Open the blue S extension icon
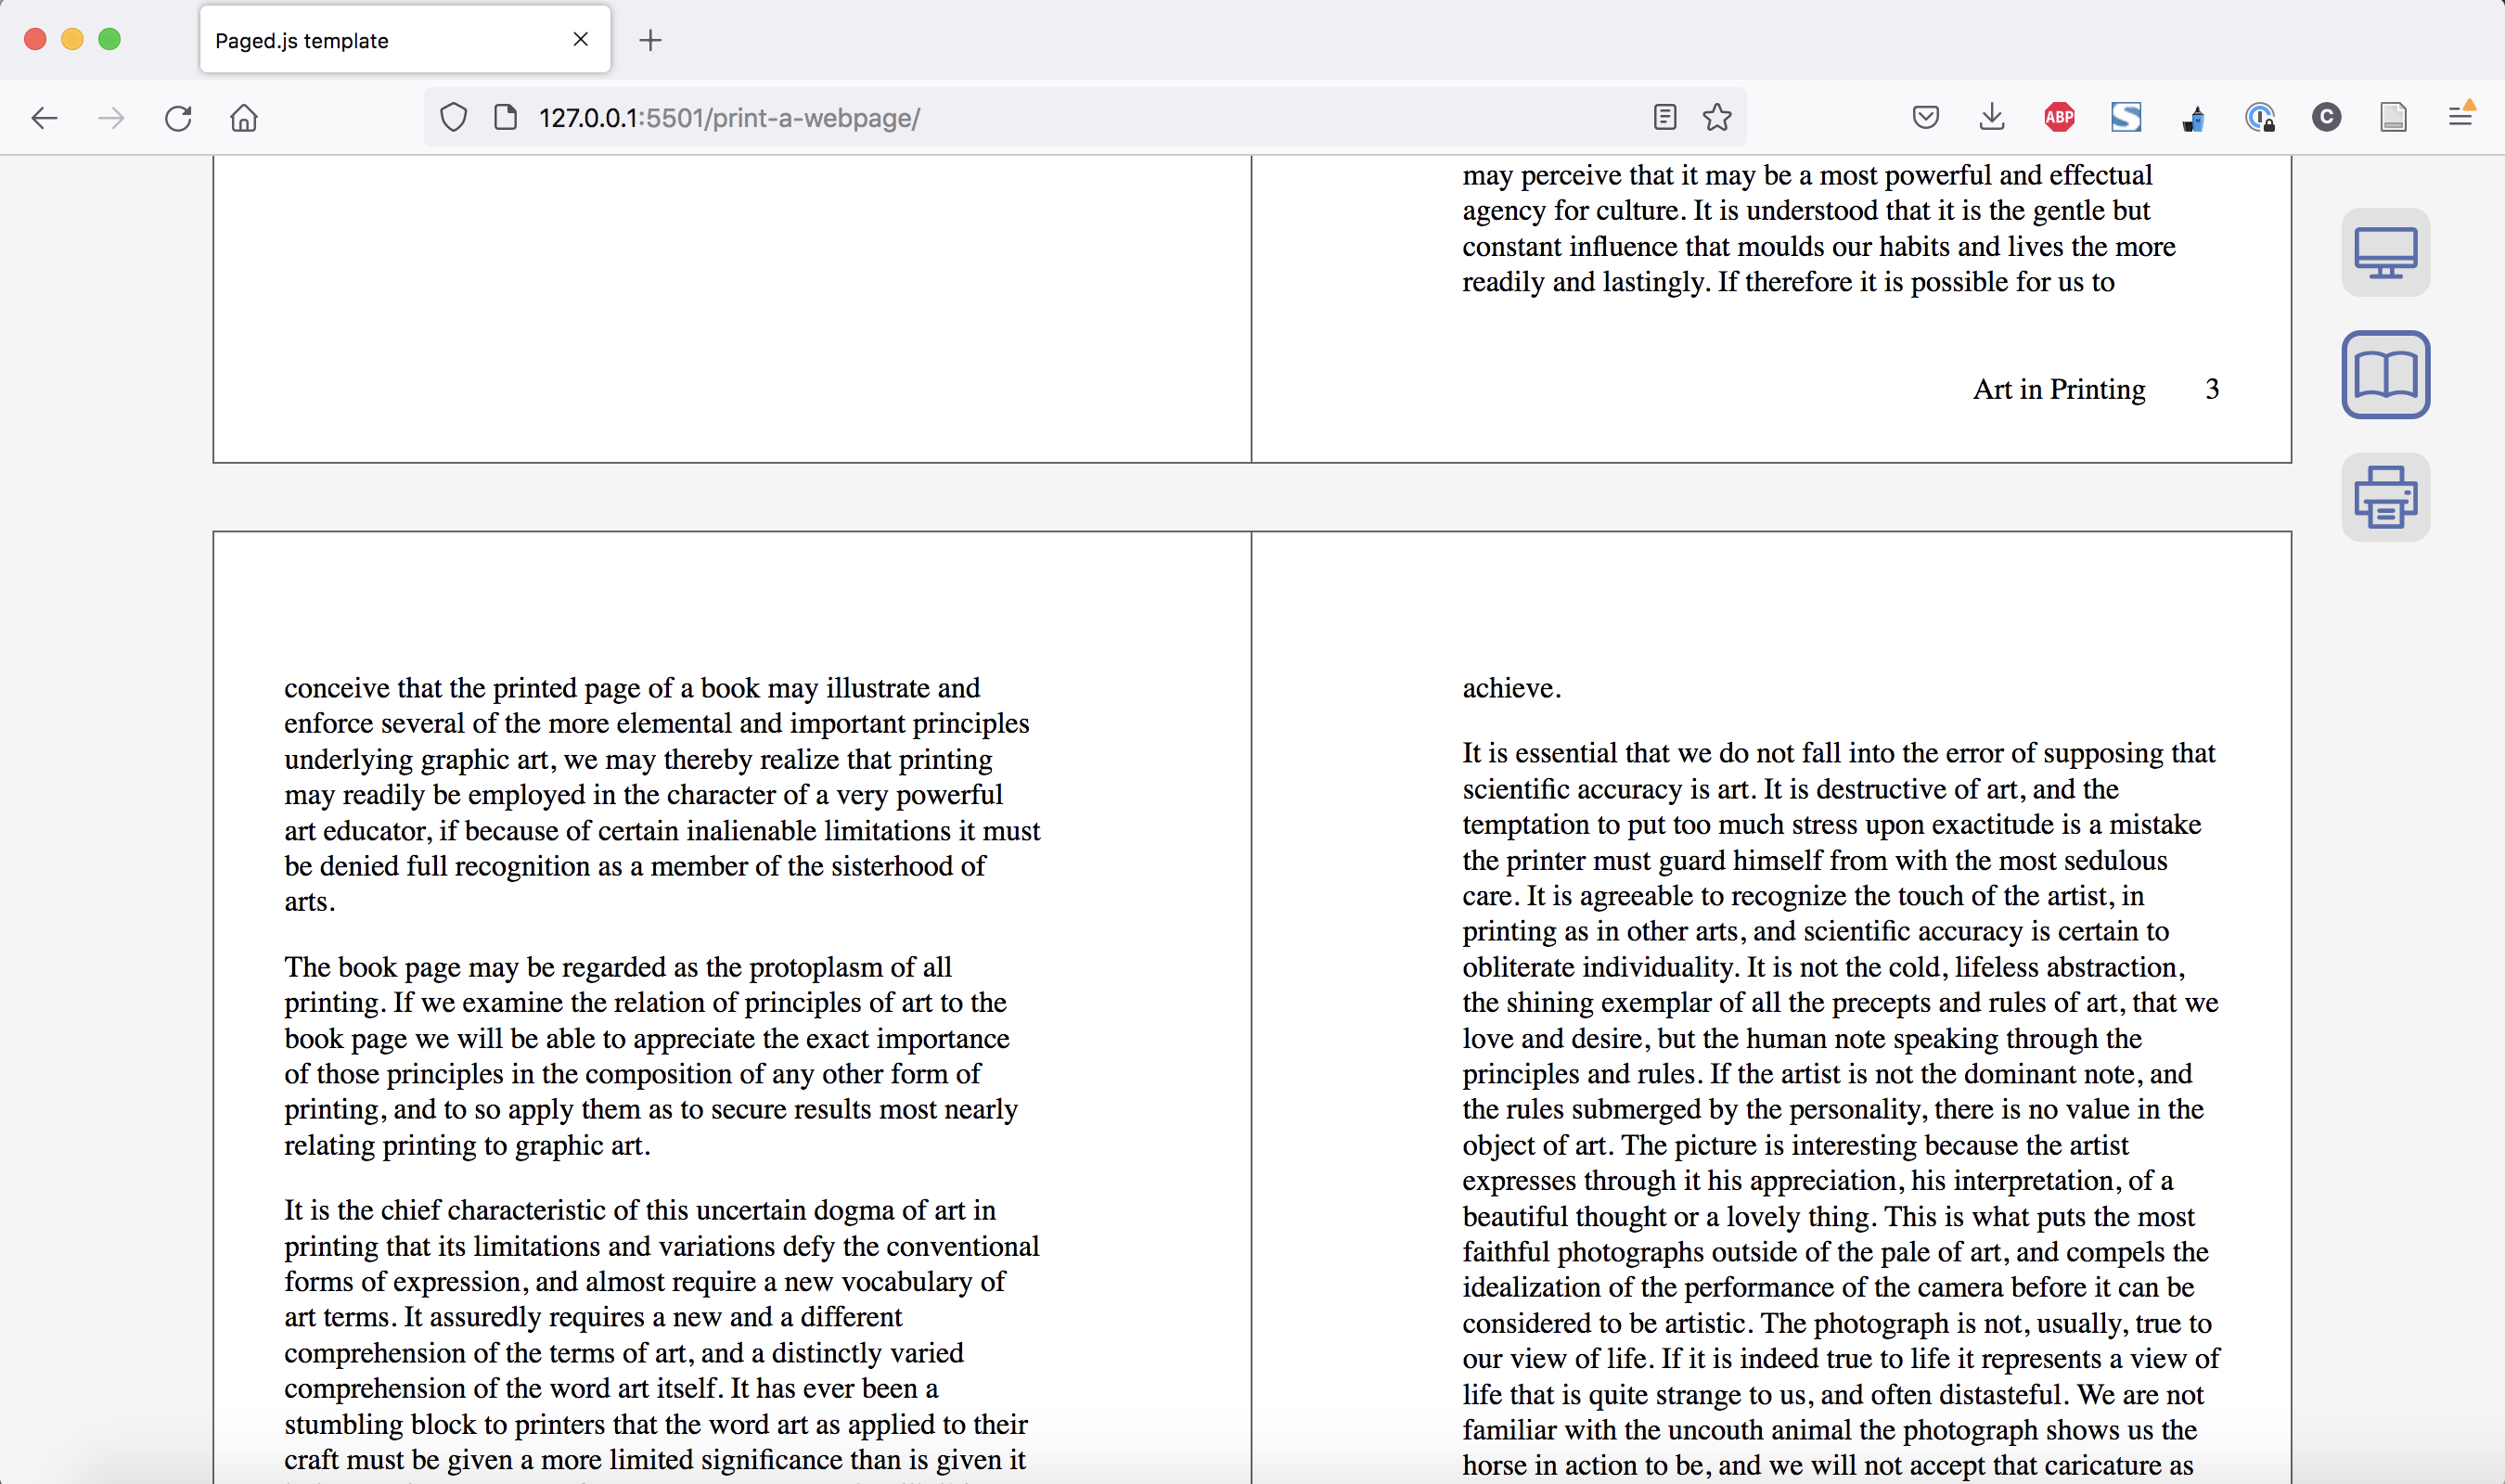This screenshot has height=1484, width=2505. pyautogui.click(x=2126, y=118)
